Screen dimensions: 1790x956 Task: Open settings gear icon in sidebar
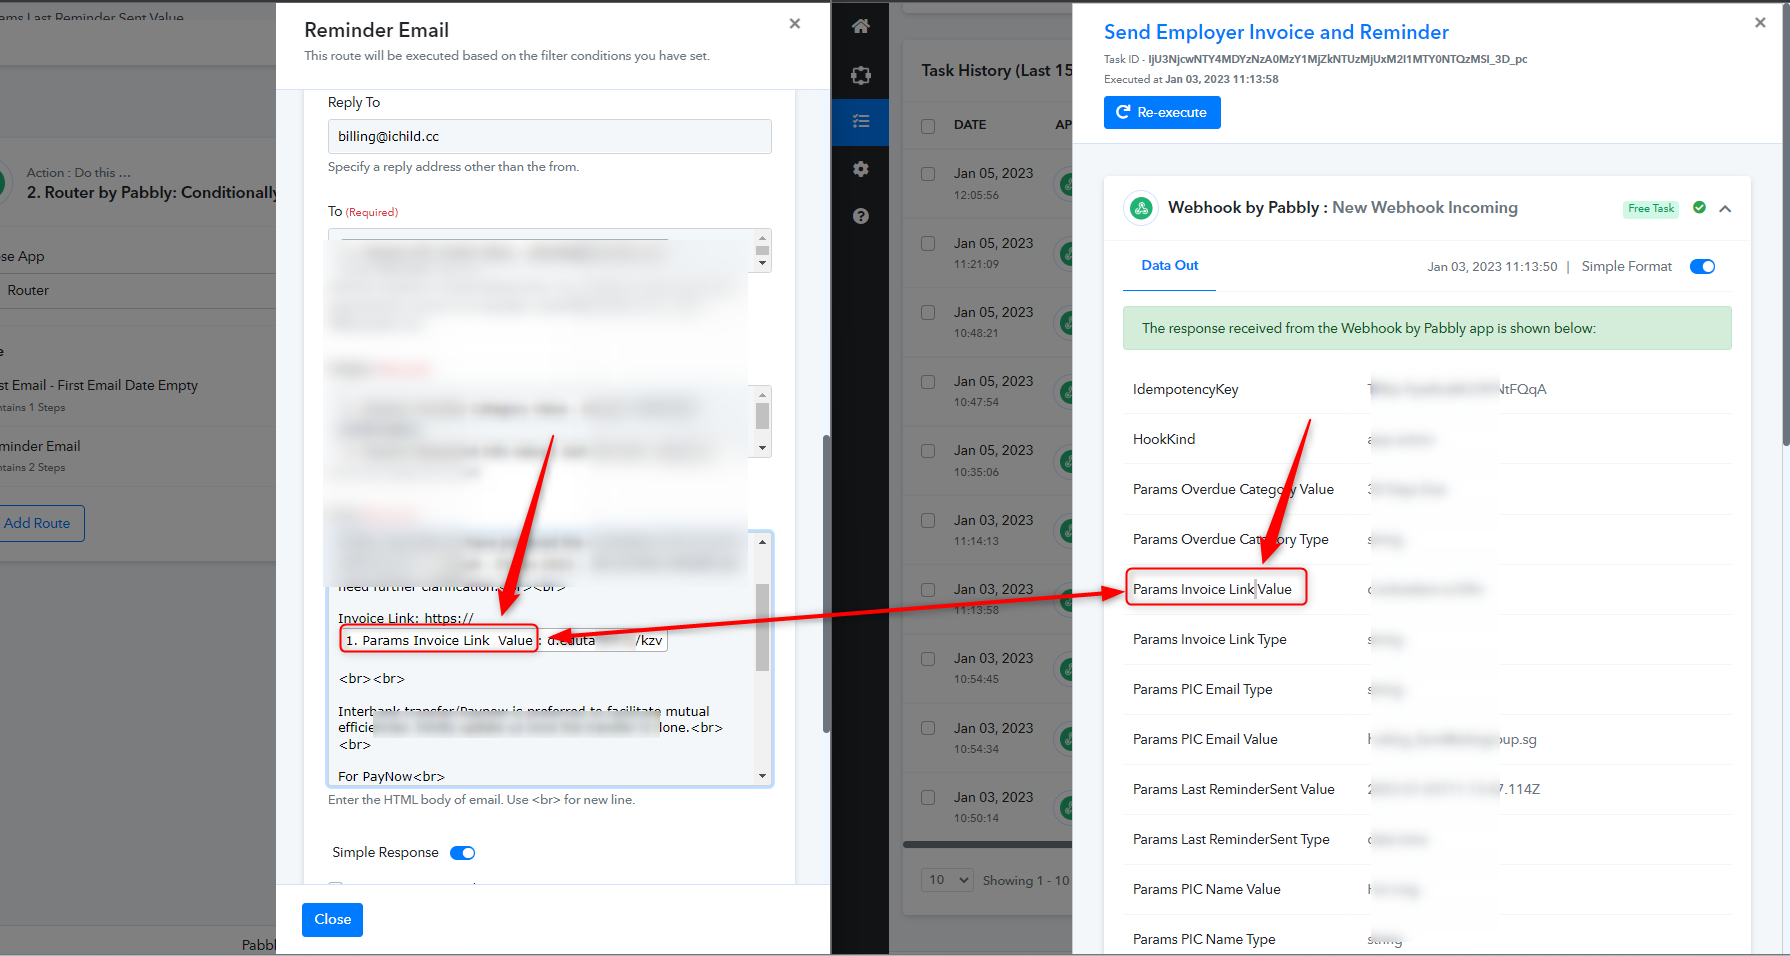tap(860, 169)
